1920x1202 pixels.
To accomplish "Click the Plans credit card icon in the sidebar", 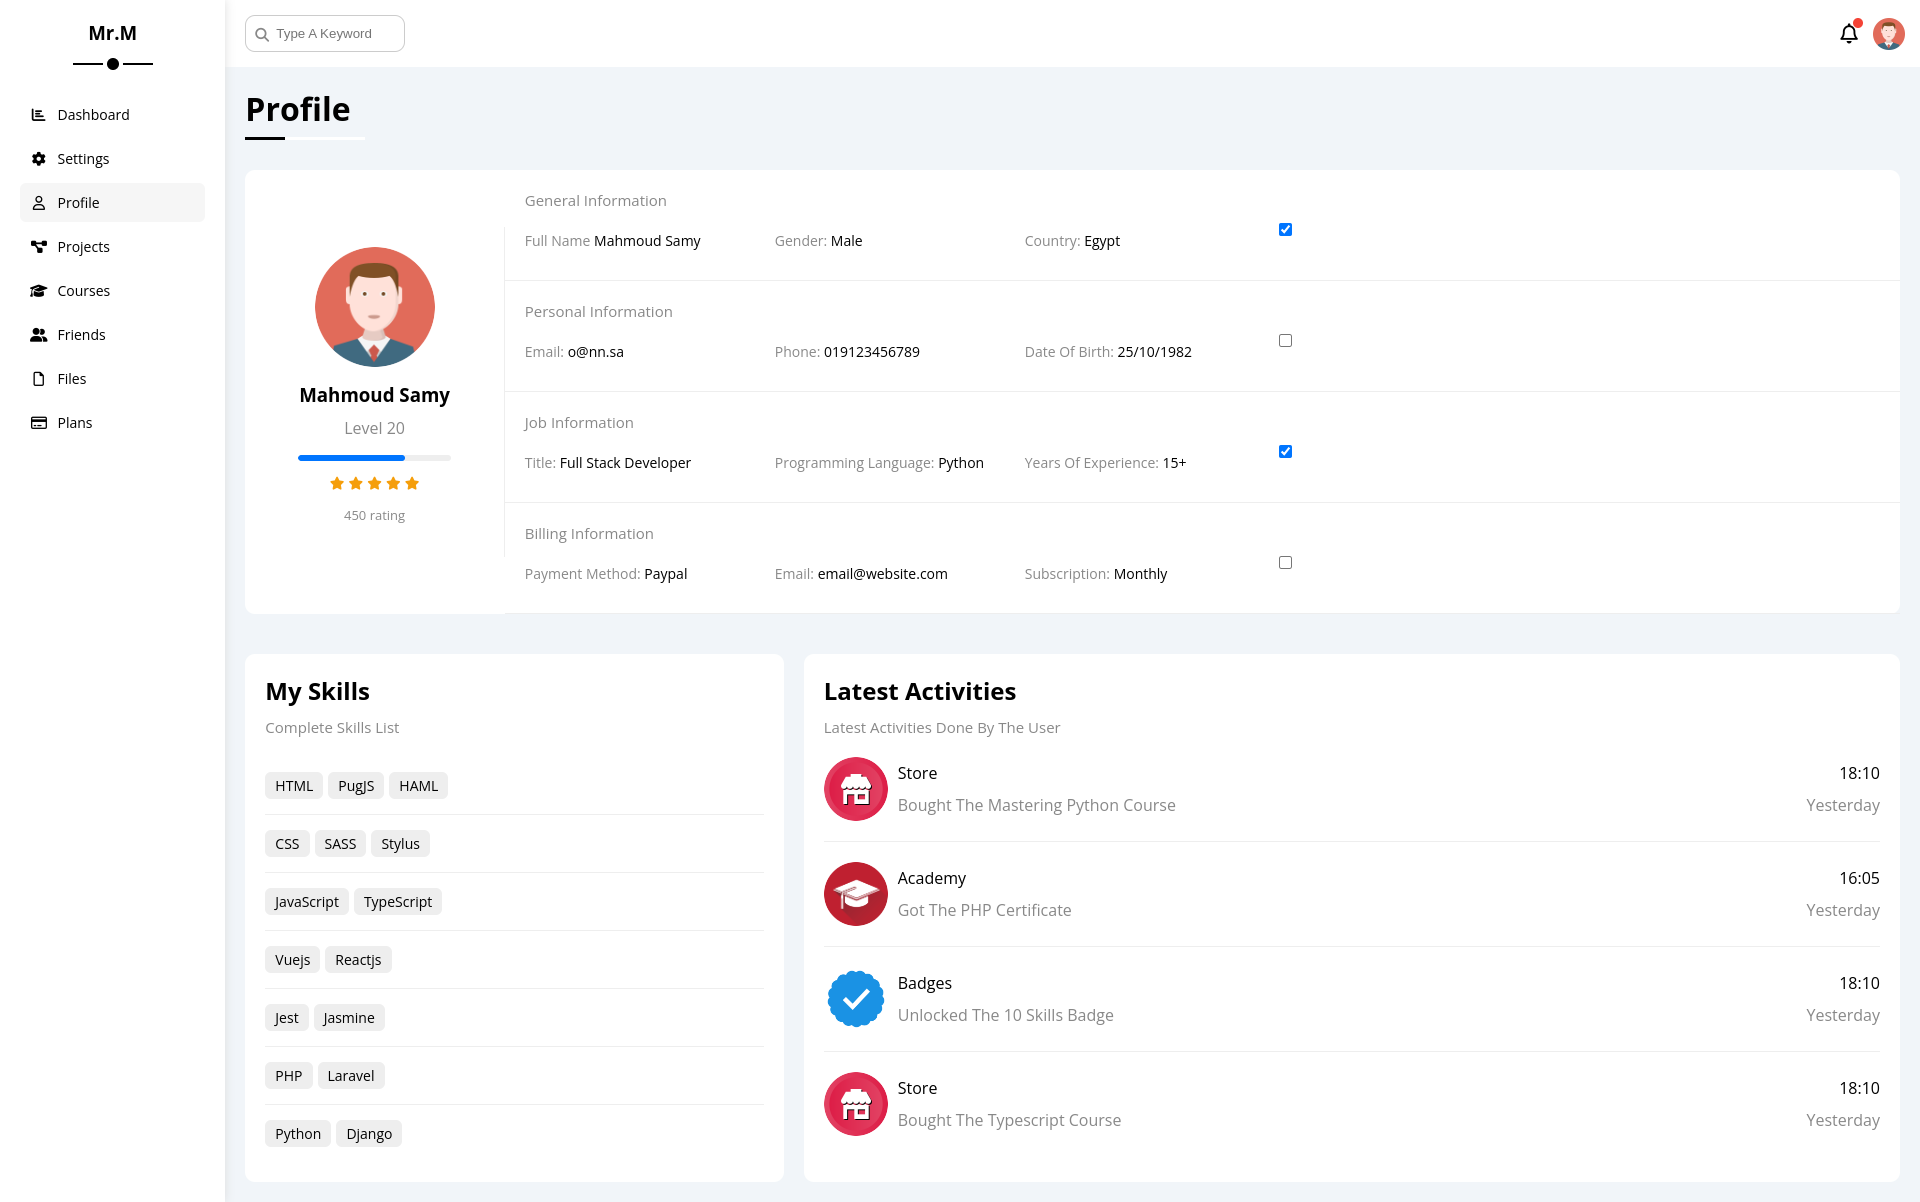I will (38, 423).
